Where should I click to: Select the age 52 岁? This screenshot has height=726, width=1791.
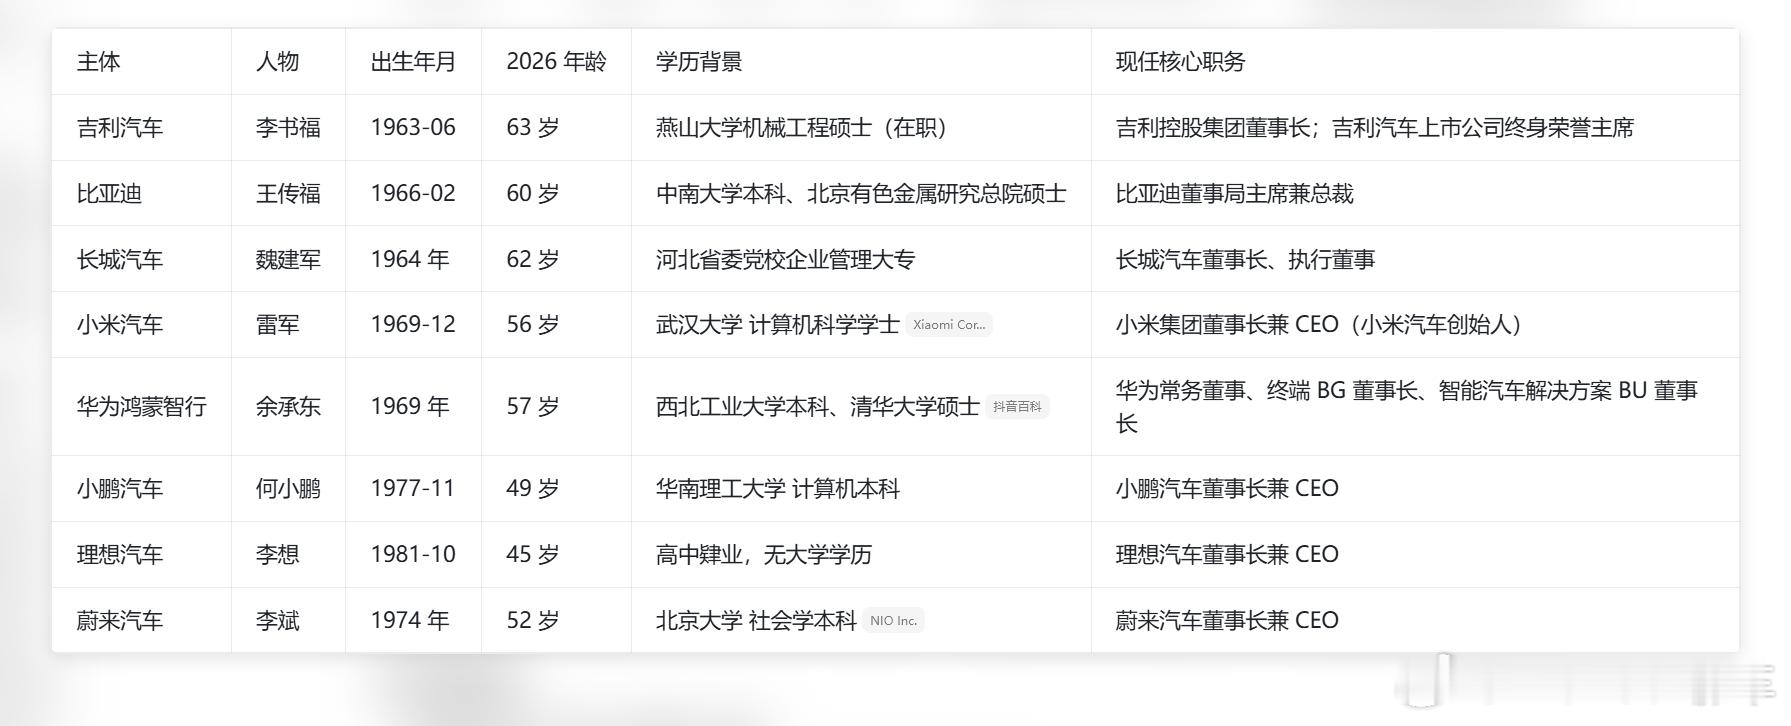point(533,621)
